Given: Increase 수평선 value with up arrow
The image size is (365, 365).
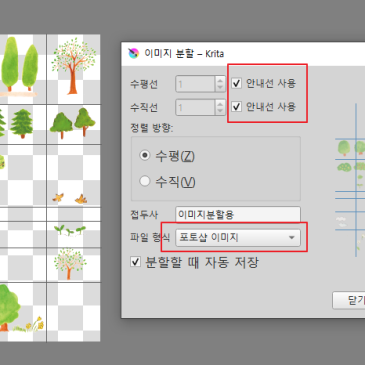Looking at the screenshot, I should pos(220,80).
